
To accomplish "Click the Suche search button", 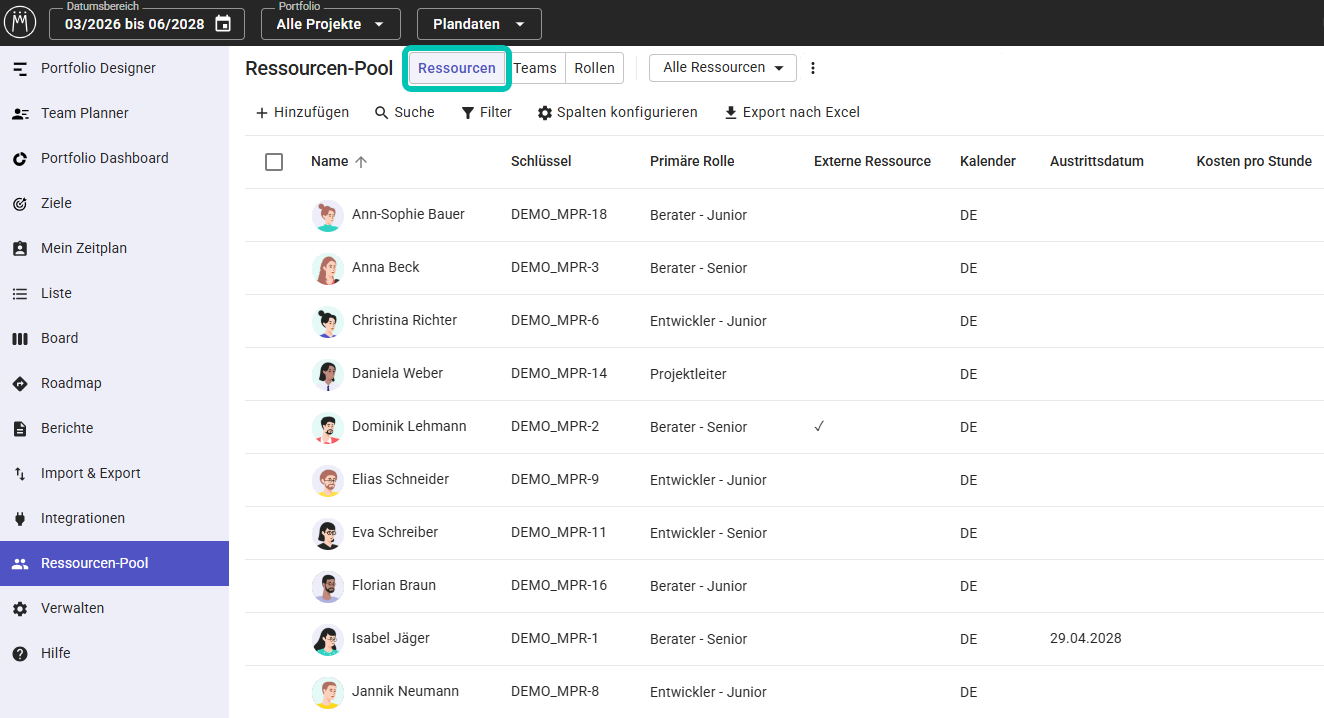I will pos(404,113).
